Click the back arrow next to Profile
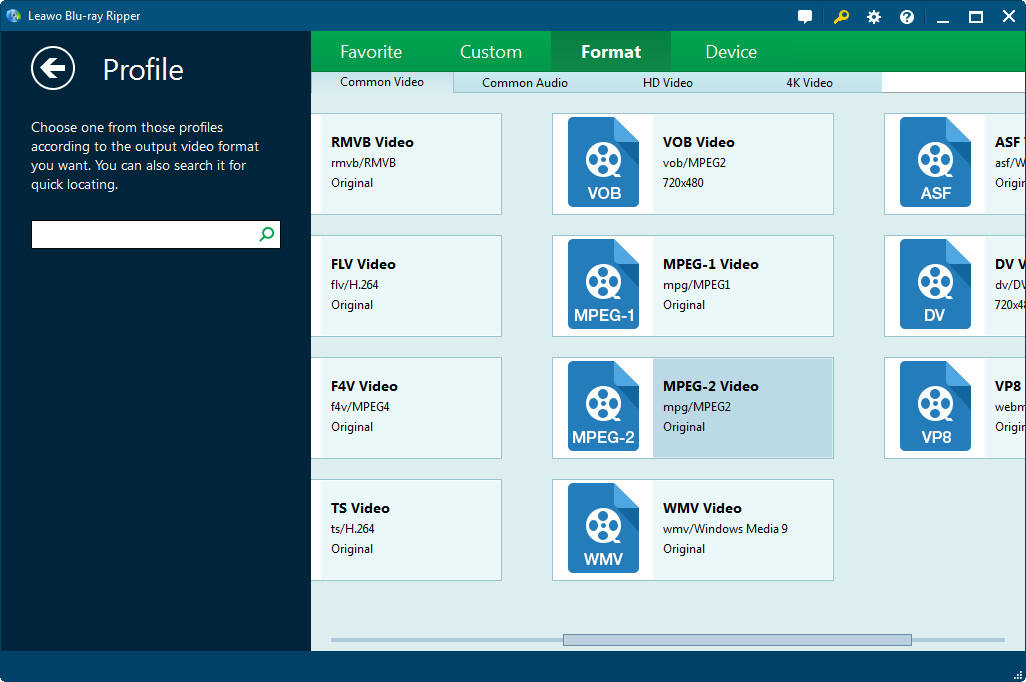The width and height of the screenshot is (1026, 682). (x=53, y=68)
